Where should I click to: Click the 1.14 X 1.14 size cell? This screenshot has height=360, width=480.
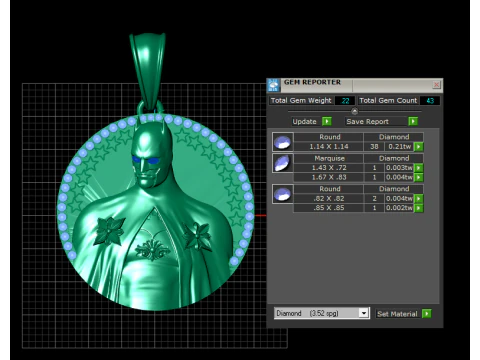click(329, 147)
